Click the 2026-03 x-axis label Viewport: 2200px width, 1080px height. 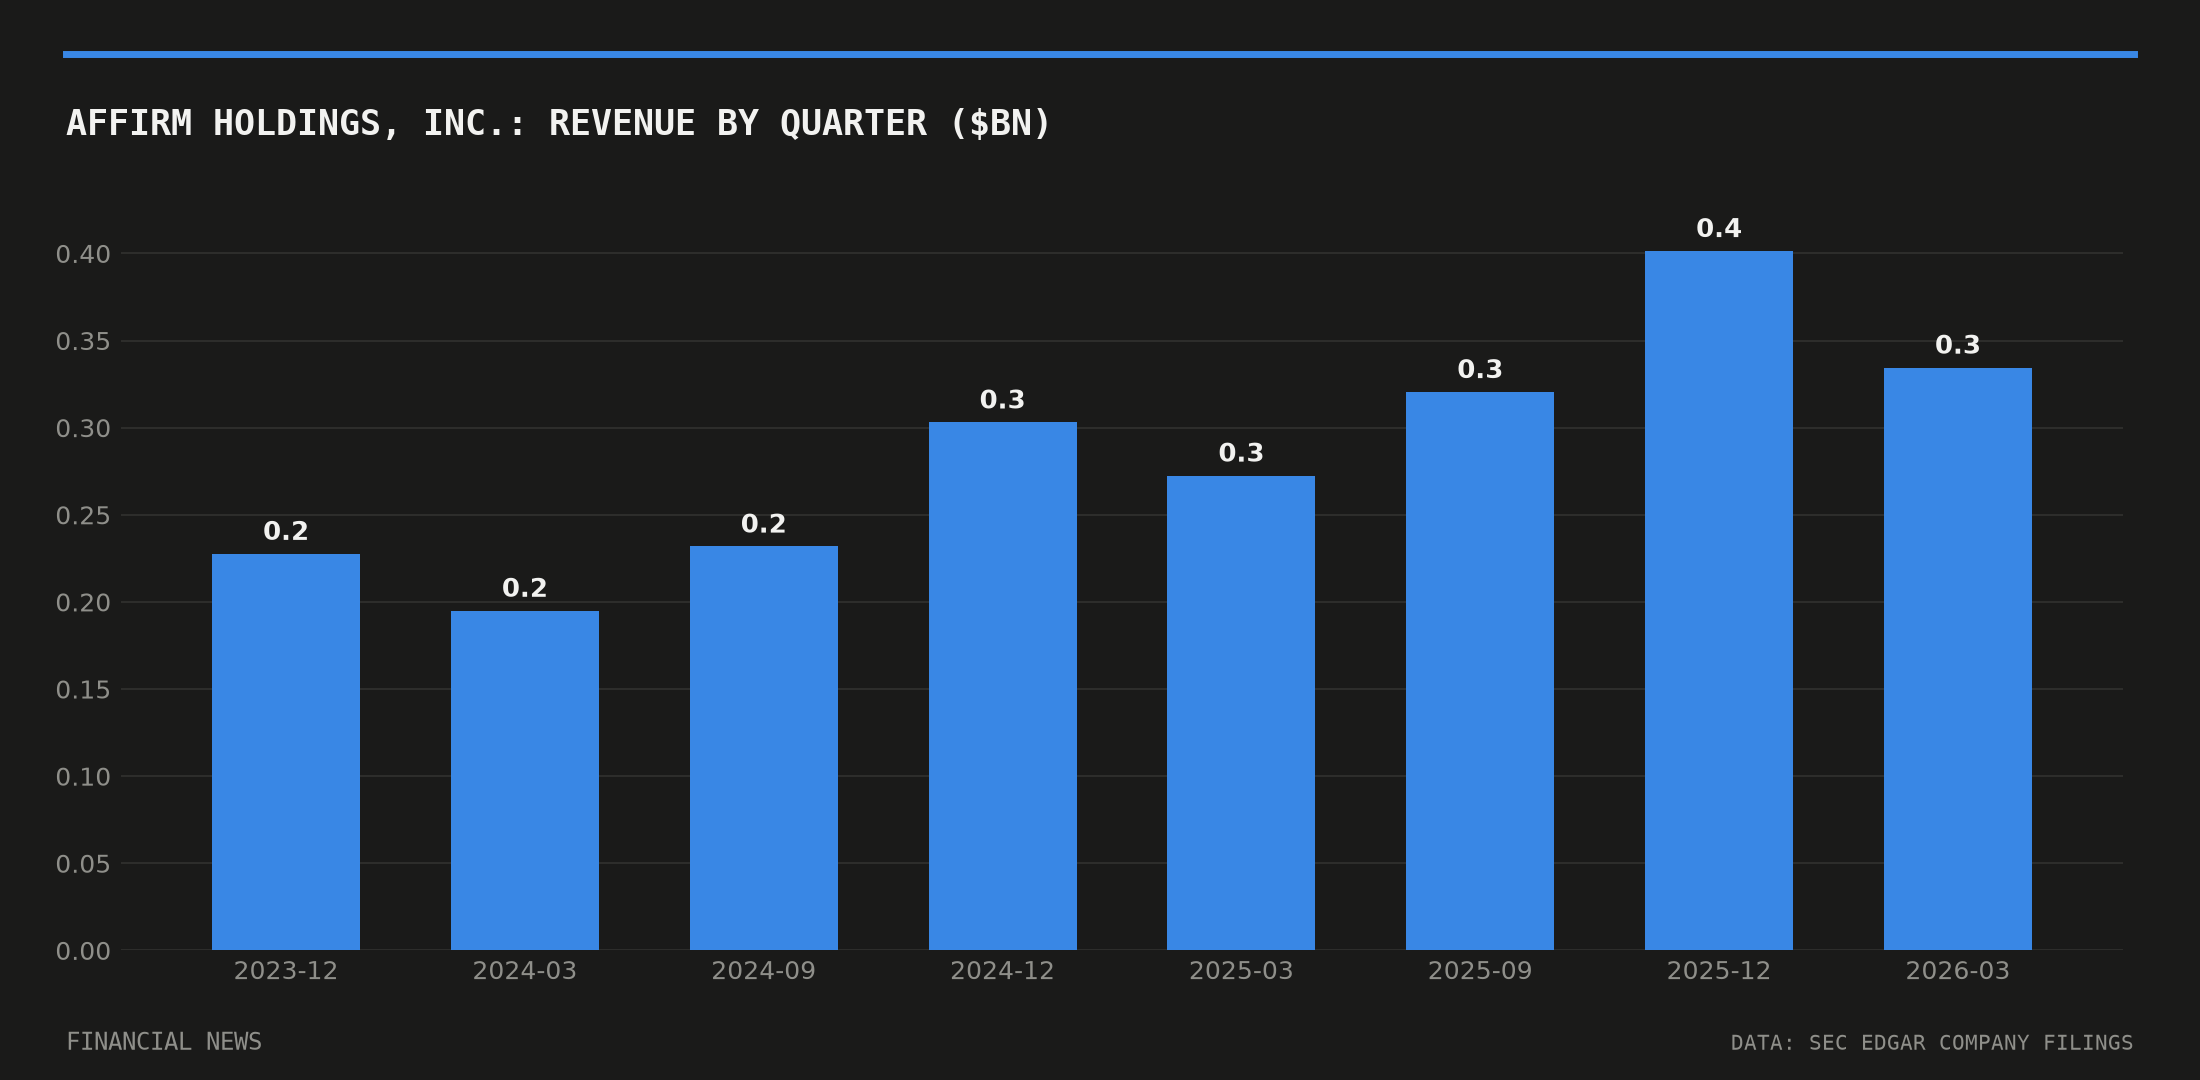(1958, 971)
